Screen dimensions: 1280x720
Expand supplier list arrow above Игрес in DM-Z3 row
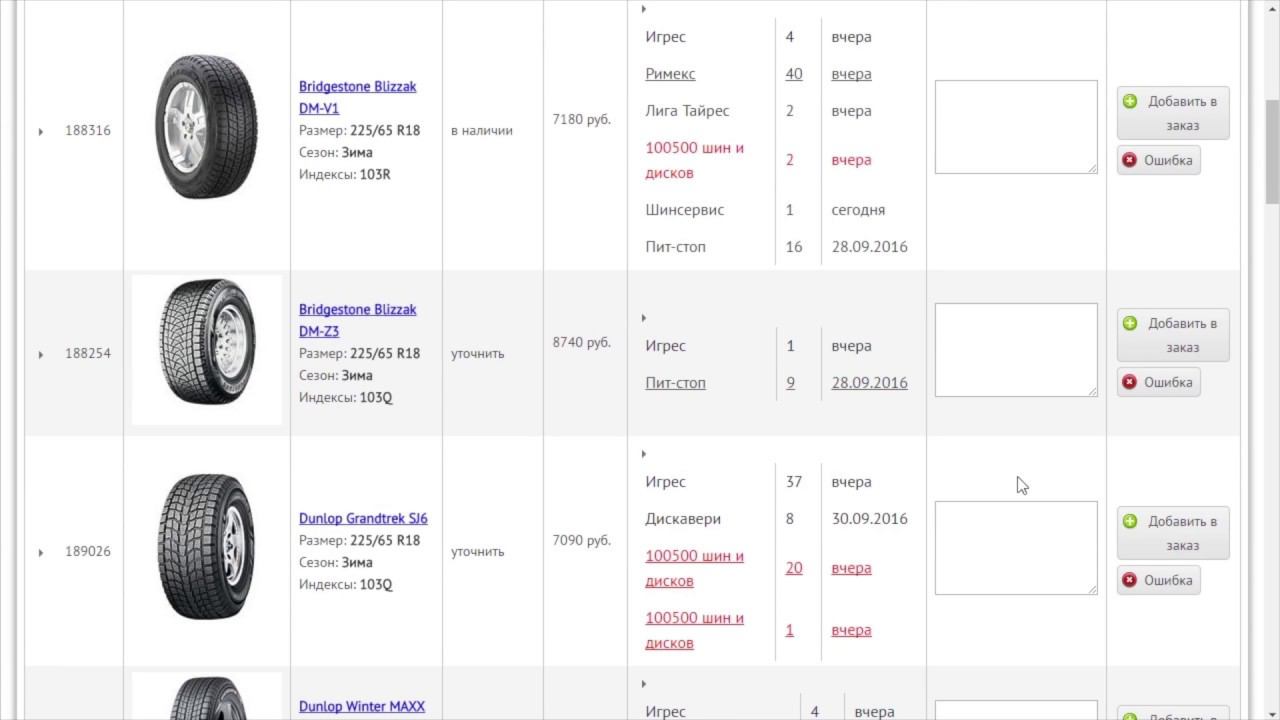tap(644, 318)
